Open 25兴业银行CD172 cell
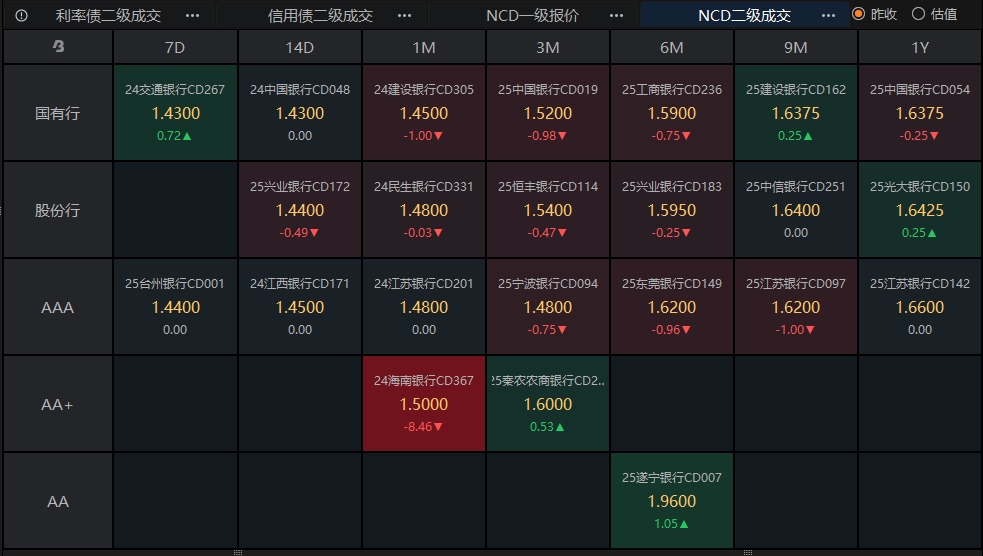This screenshot has width=983, height=556. tap(300, 210)
